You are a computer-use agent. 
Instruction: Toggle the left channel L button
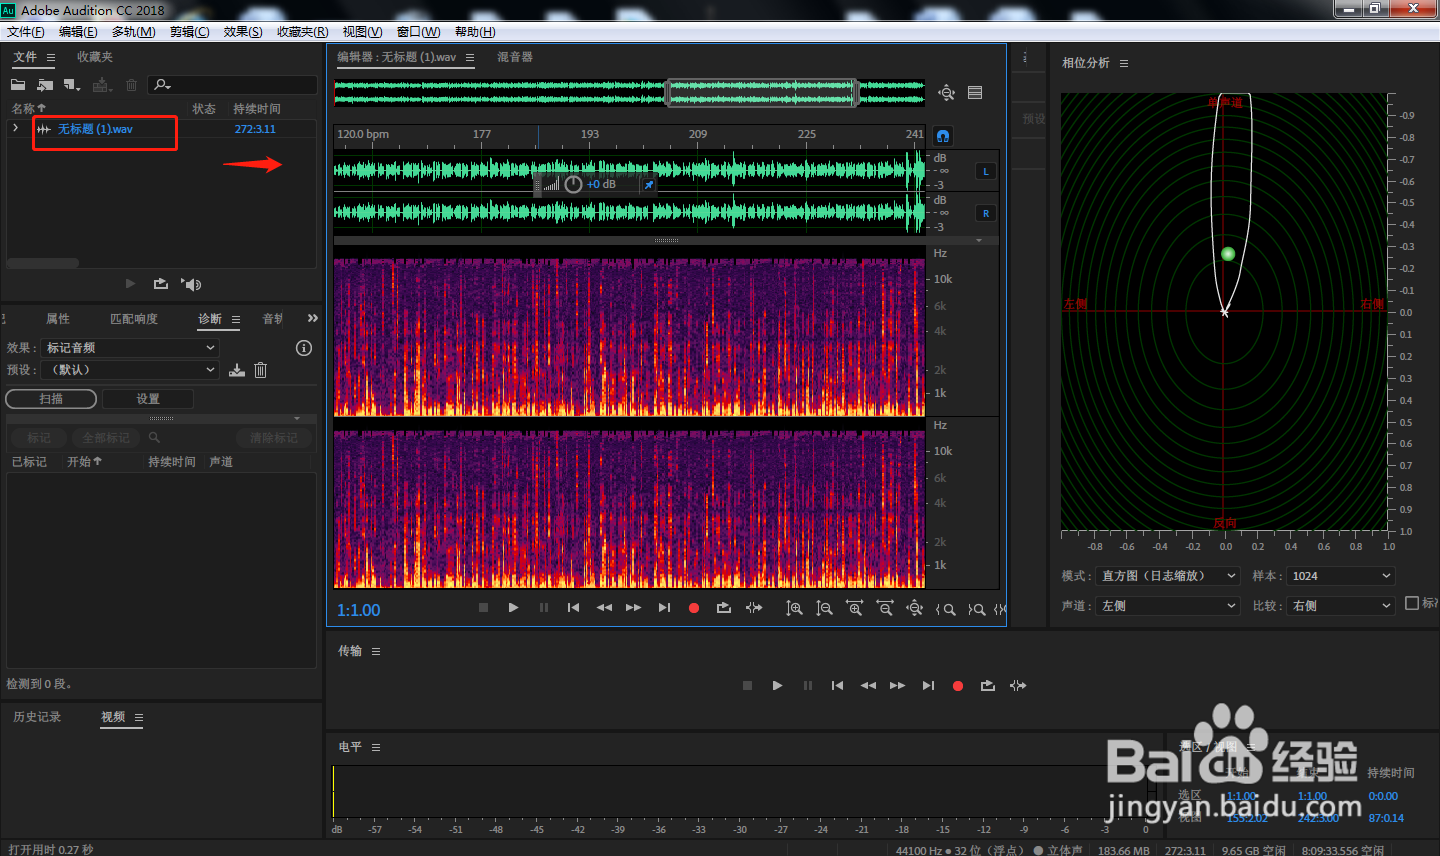point(986,171)
